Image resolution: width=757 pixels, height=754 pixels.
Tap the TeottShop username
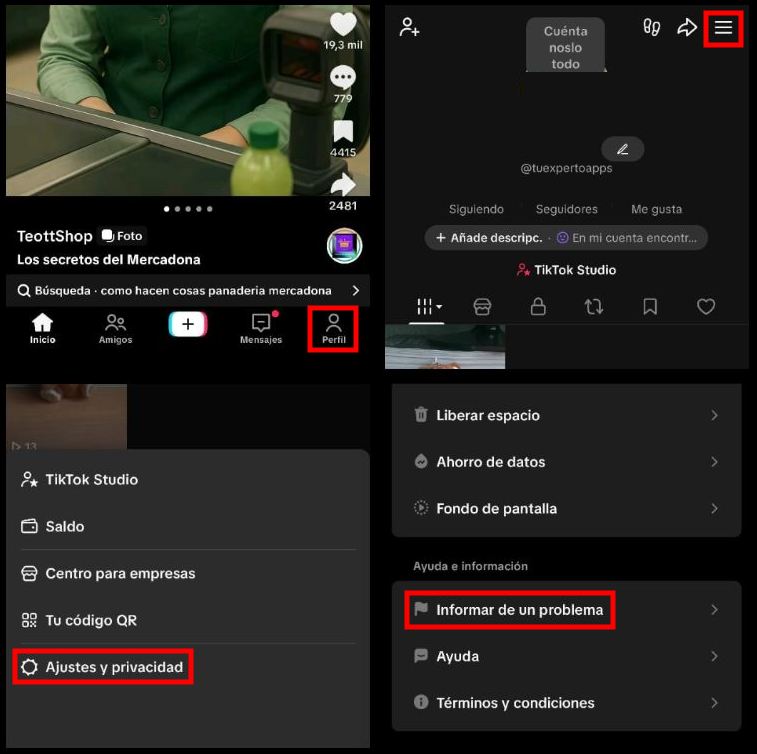pyautogui.click(x=55, y=236)
